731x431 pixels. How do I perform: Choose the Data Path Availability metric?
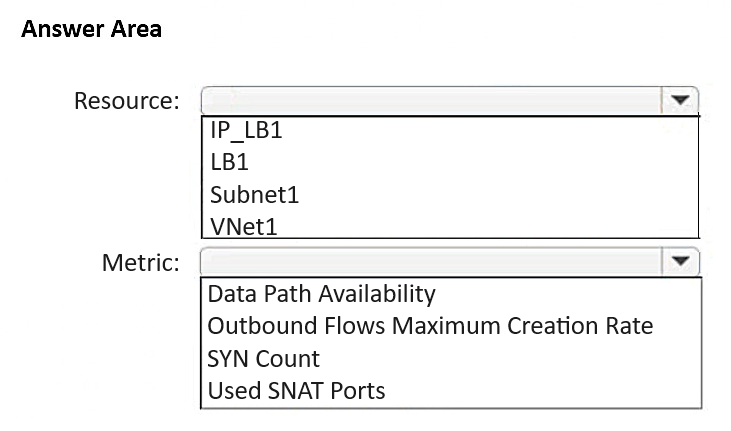point(321,294)
